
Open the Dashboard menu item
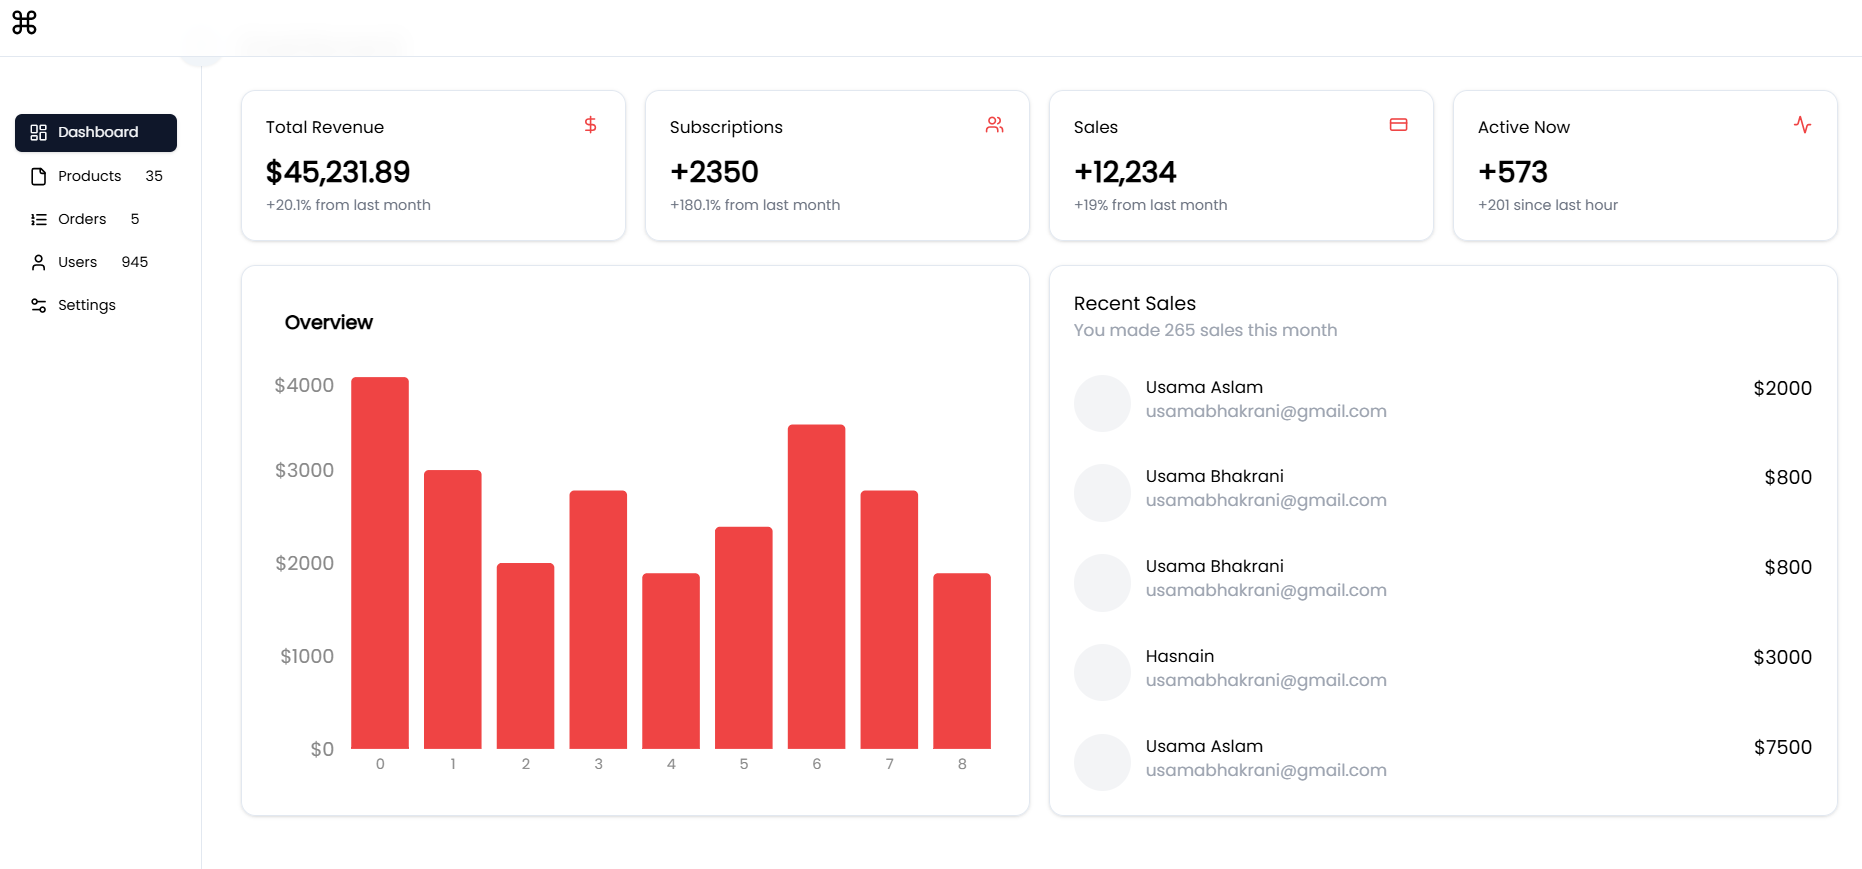96,133
